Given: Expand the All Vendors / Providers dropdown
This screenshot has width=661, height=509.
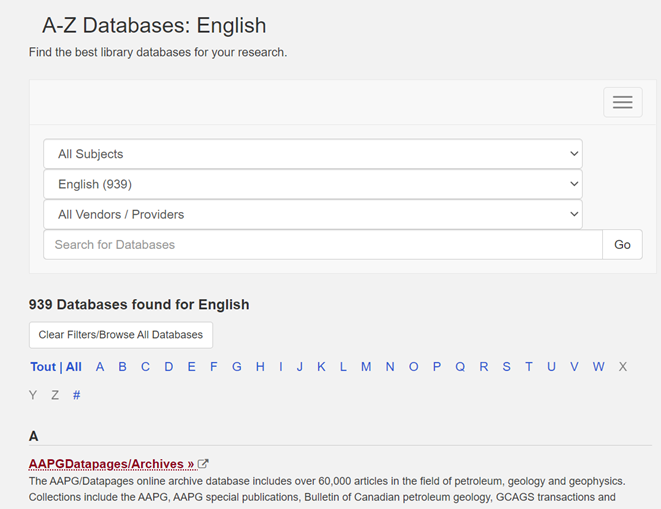Looking at the screenshot, I should (x=312, y=214).
